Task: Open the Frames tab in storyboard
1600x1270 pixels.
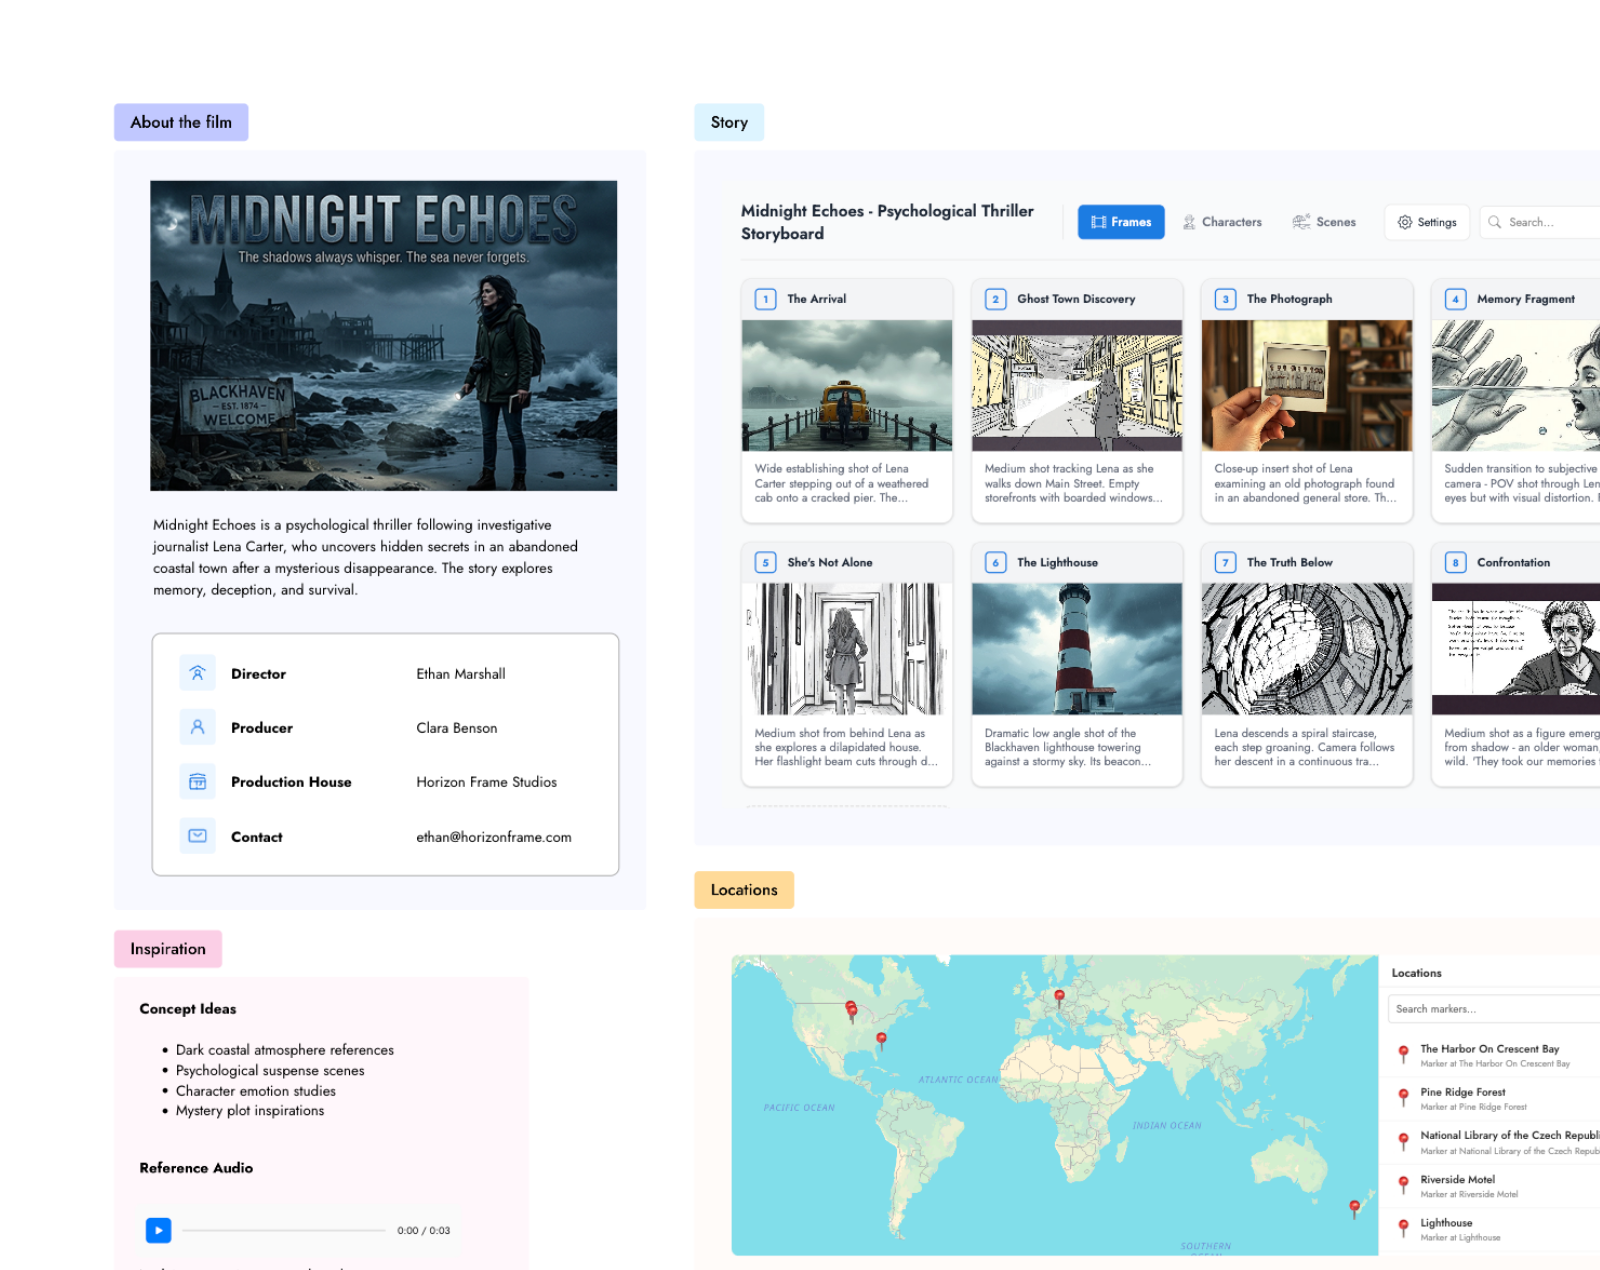Action: tap(1121, 222)
